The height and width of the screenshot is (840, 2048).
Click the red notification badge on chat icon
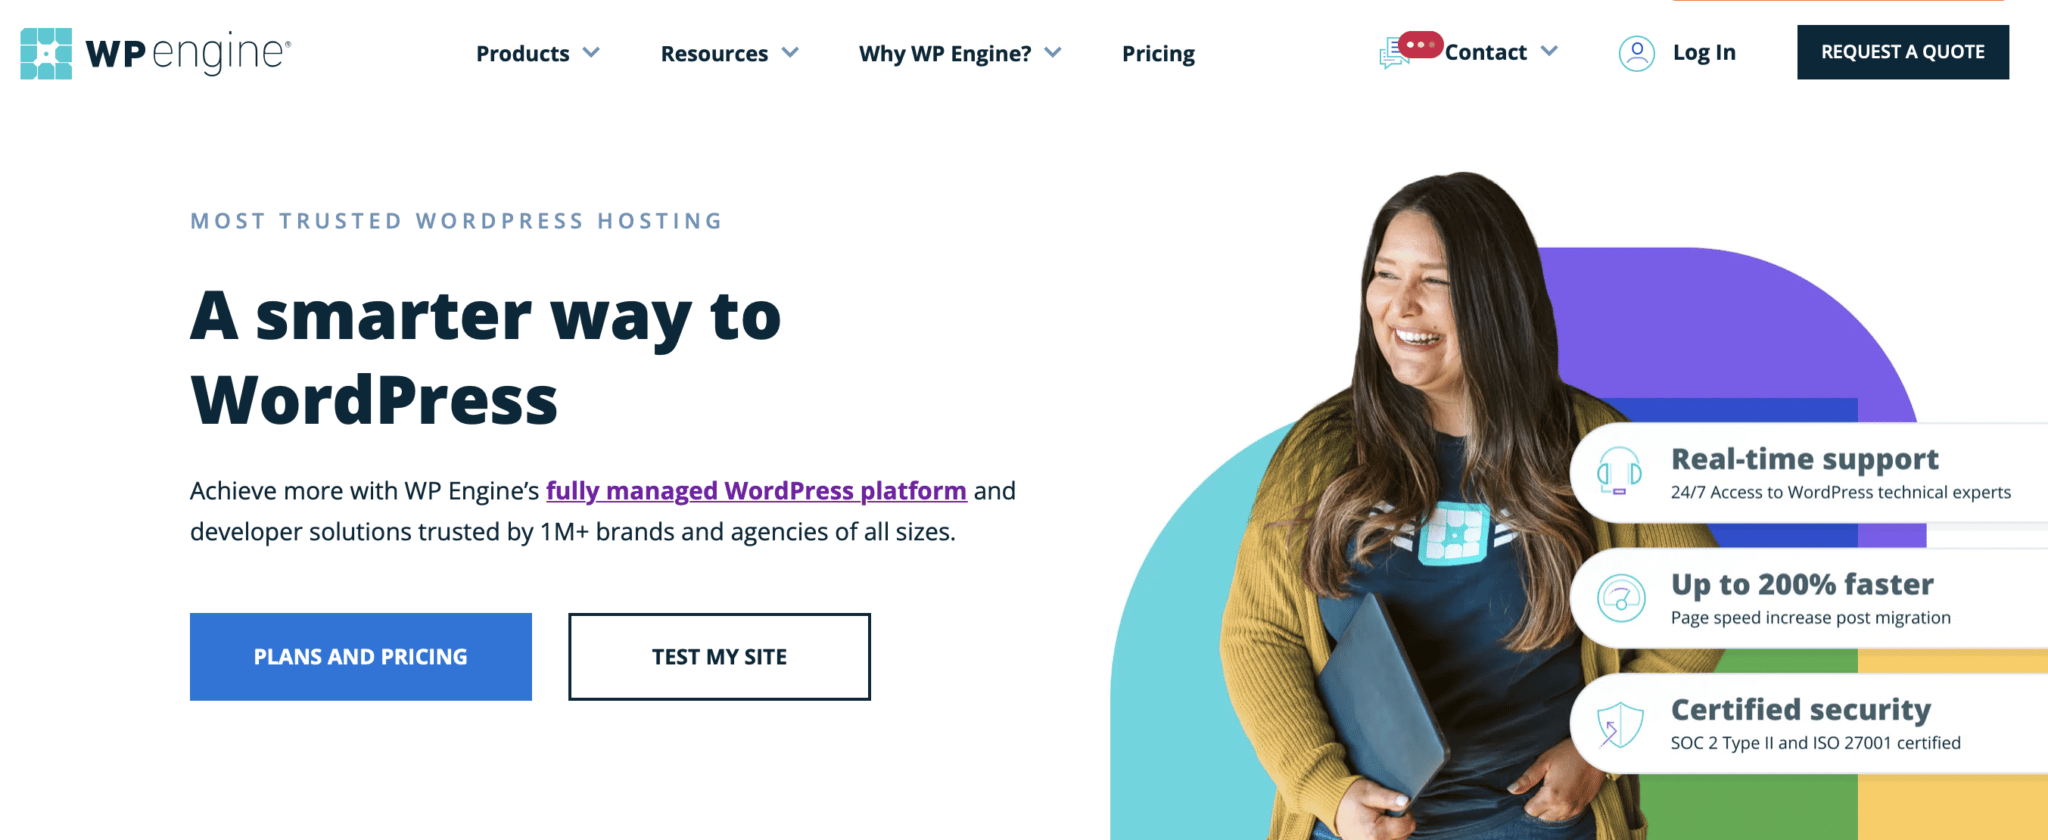click(1420, 45)
